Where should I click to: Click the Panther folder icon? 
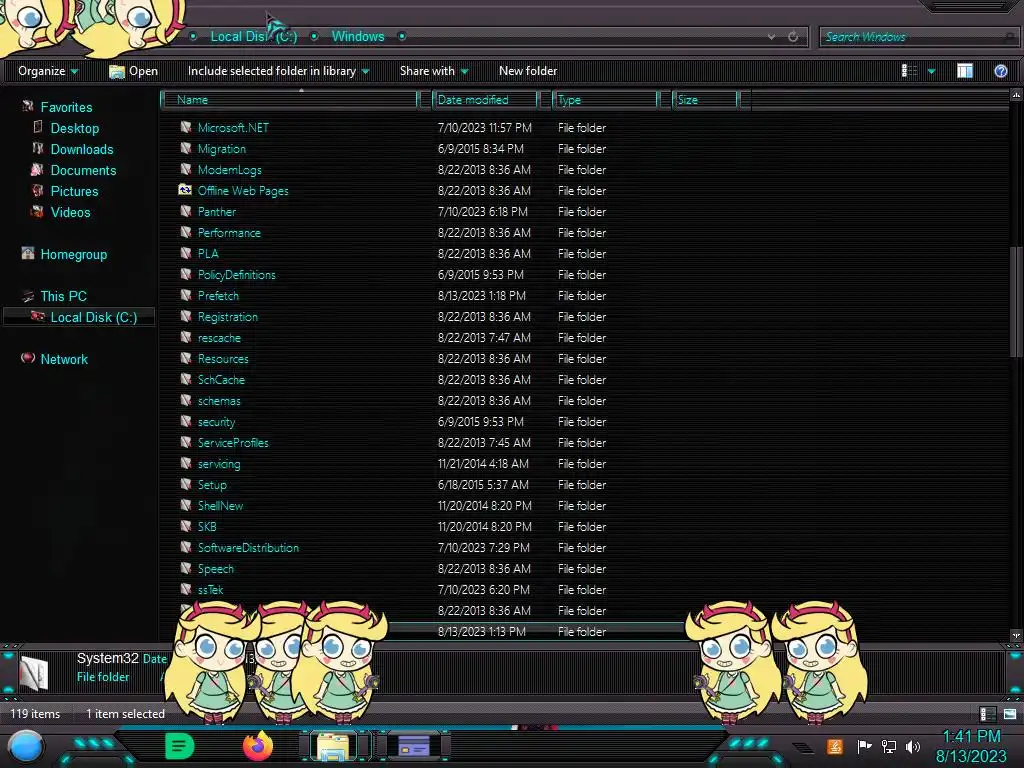[185, 212]
